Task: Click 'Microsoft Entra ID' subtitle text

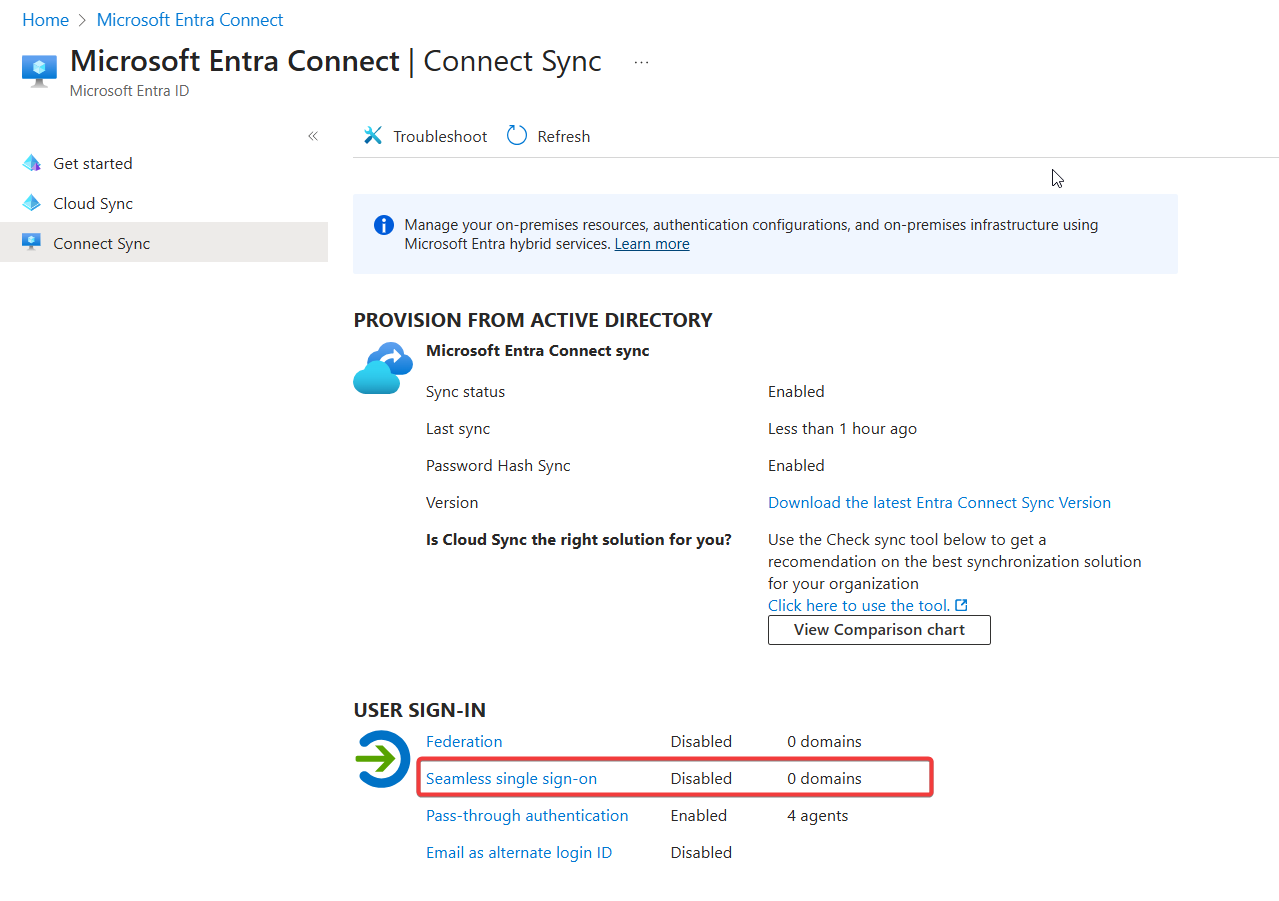Action: tap(129, 90)
